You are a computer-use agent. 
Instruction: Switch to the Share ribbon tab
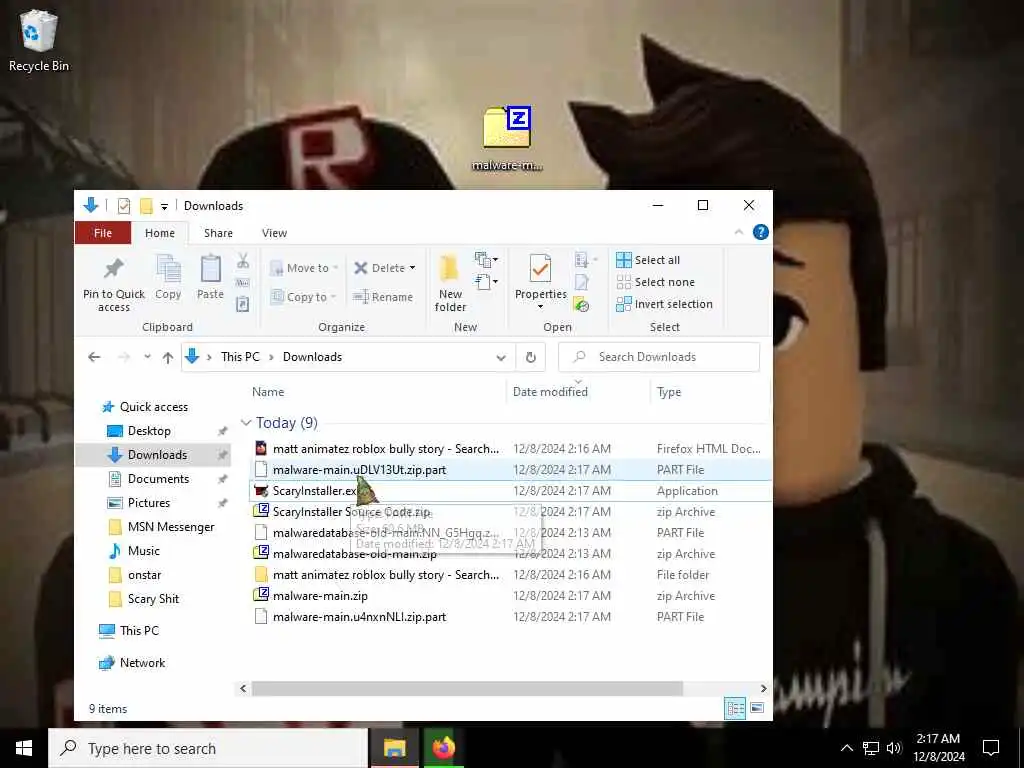218,233
